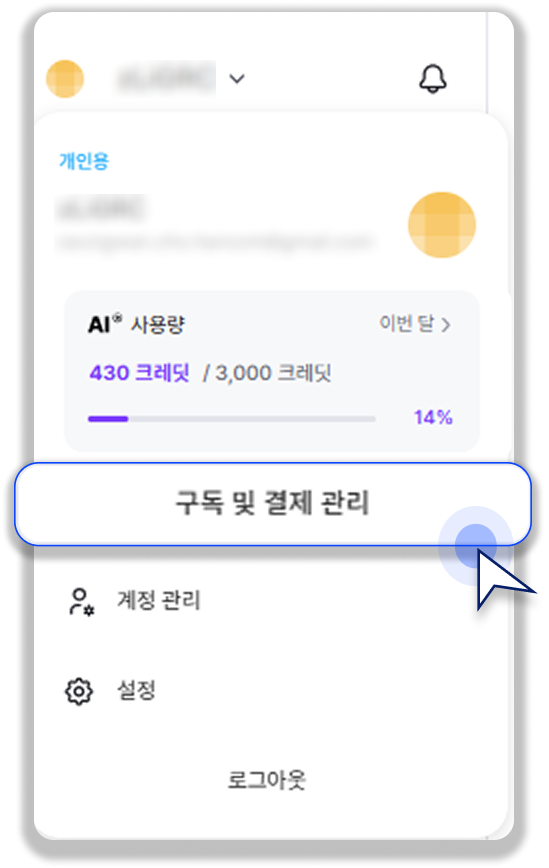The width and height of the screenshot is (549, 868).
Task: Click the 개인용 account type label
Action: click(84, 161)
